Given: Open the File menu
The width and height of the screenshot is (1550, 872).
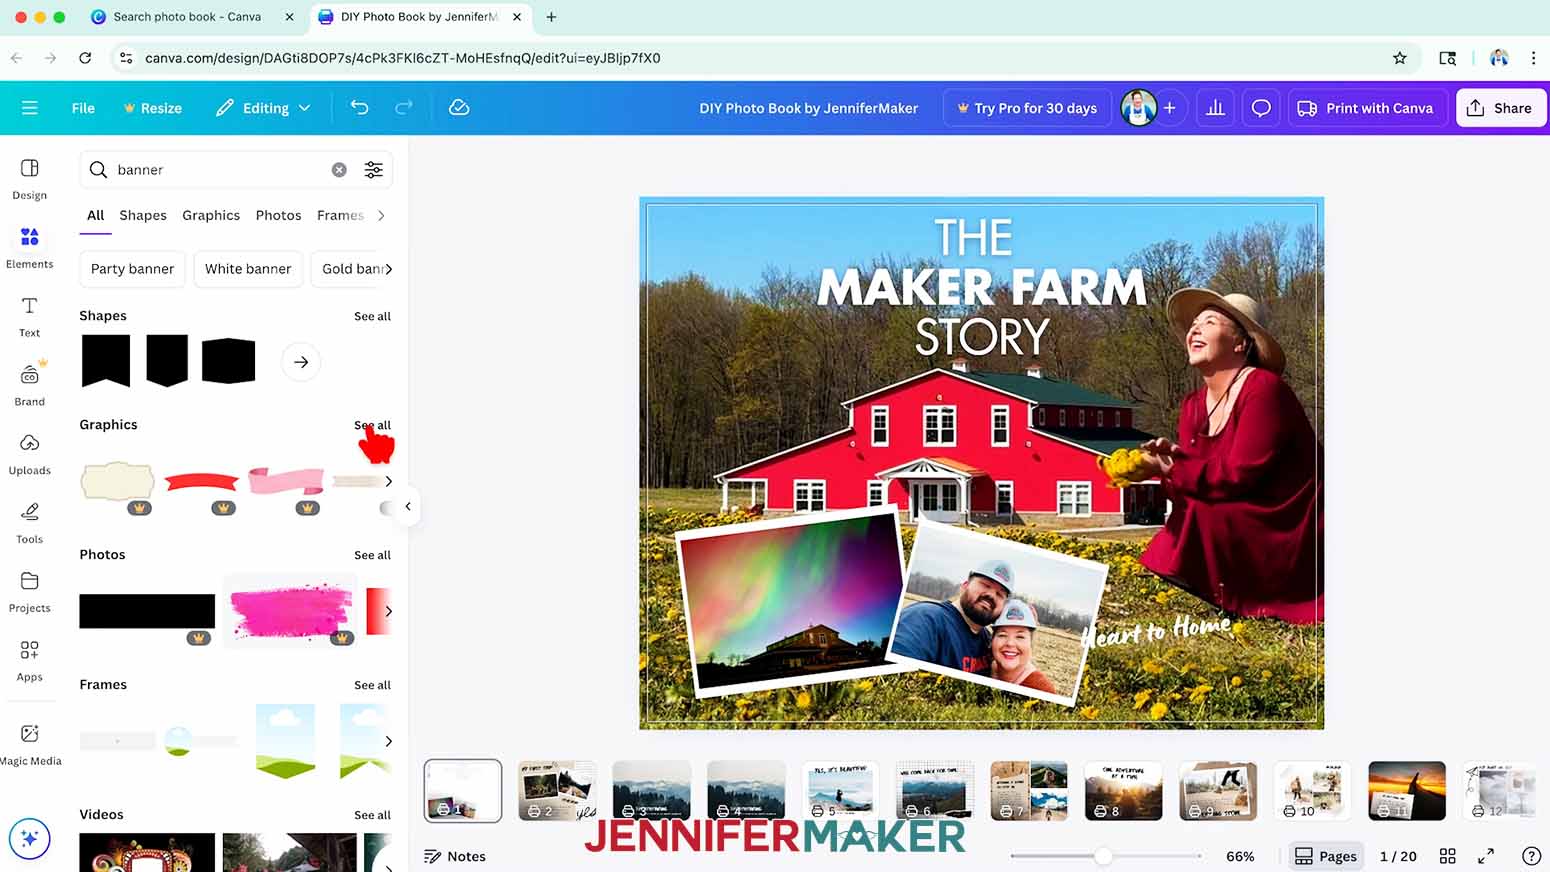Looking at the screenshot, I should pyautogui.click(x=83, y=108).
